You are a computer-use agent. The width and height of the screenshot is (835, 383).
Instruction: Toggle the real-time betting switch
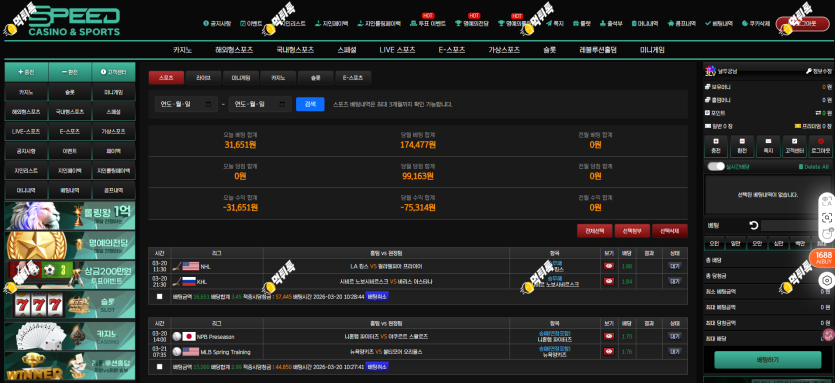click(x=716, y=167)
